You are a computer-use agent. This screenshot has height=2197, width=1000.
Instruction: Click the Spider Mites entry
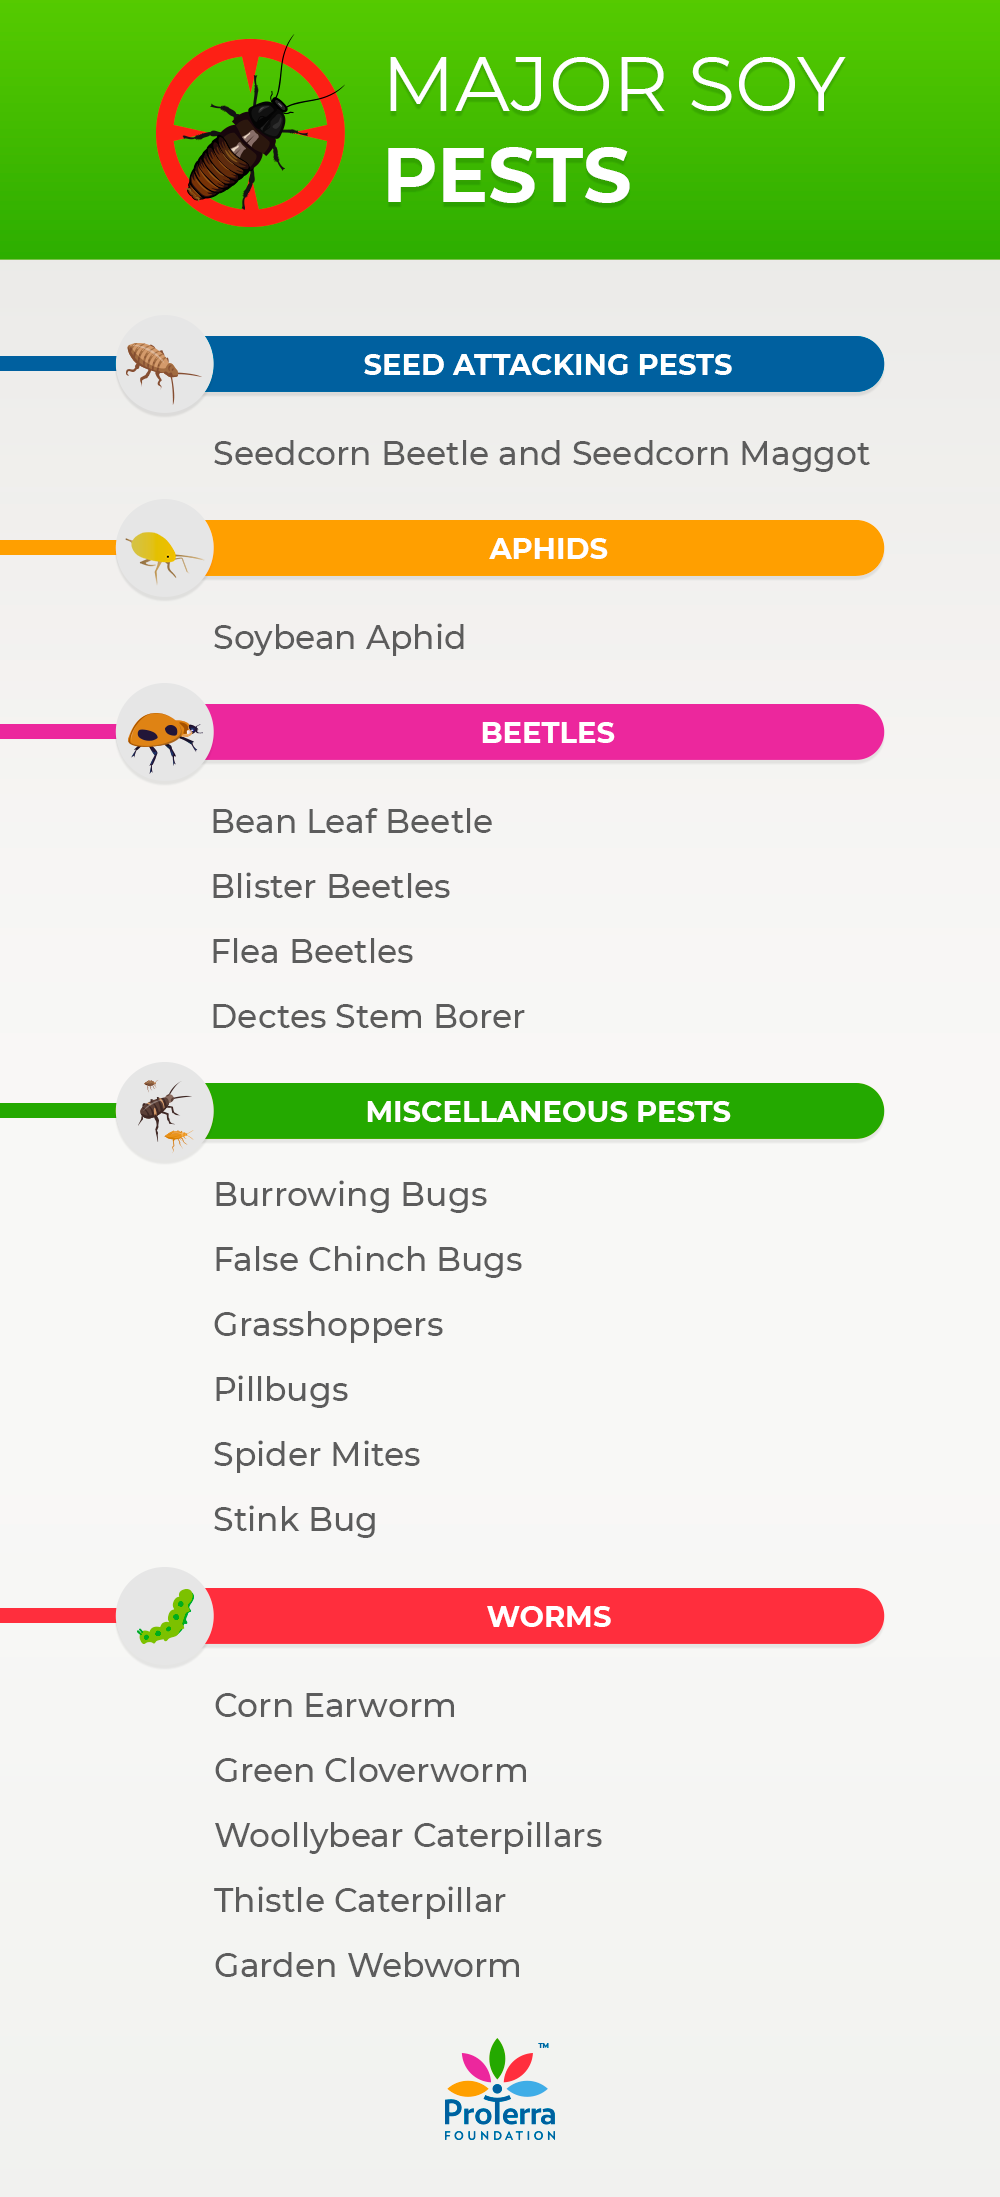pos(317,1455)
